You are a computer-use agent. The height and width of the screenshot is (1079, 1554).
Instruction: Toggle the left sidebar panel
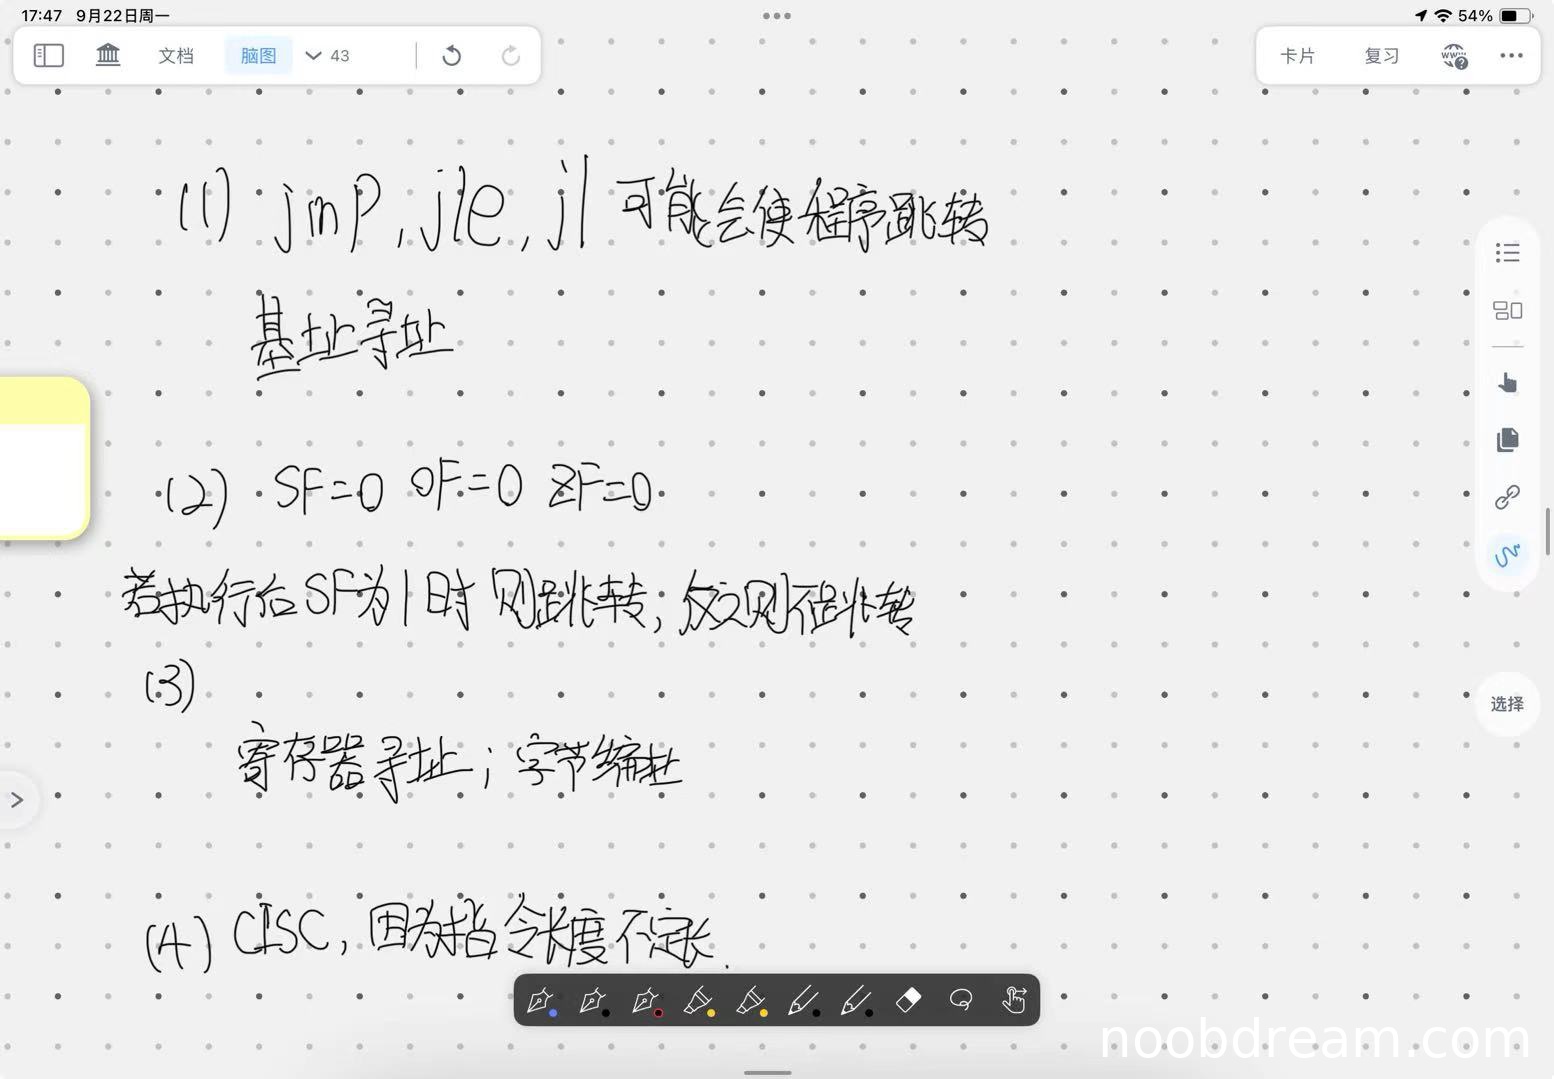pyautogui.click(x=48, y=55)
